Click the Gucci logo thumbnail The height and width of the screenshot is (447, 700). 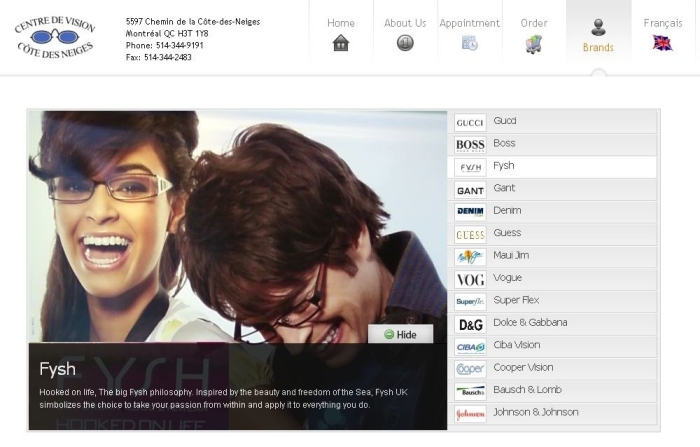470,122
